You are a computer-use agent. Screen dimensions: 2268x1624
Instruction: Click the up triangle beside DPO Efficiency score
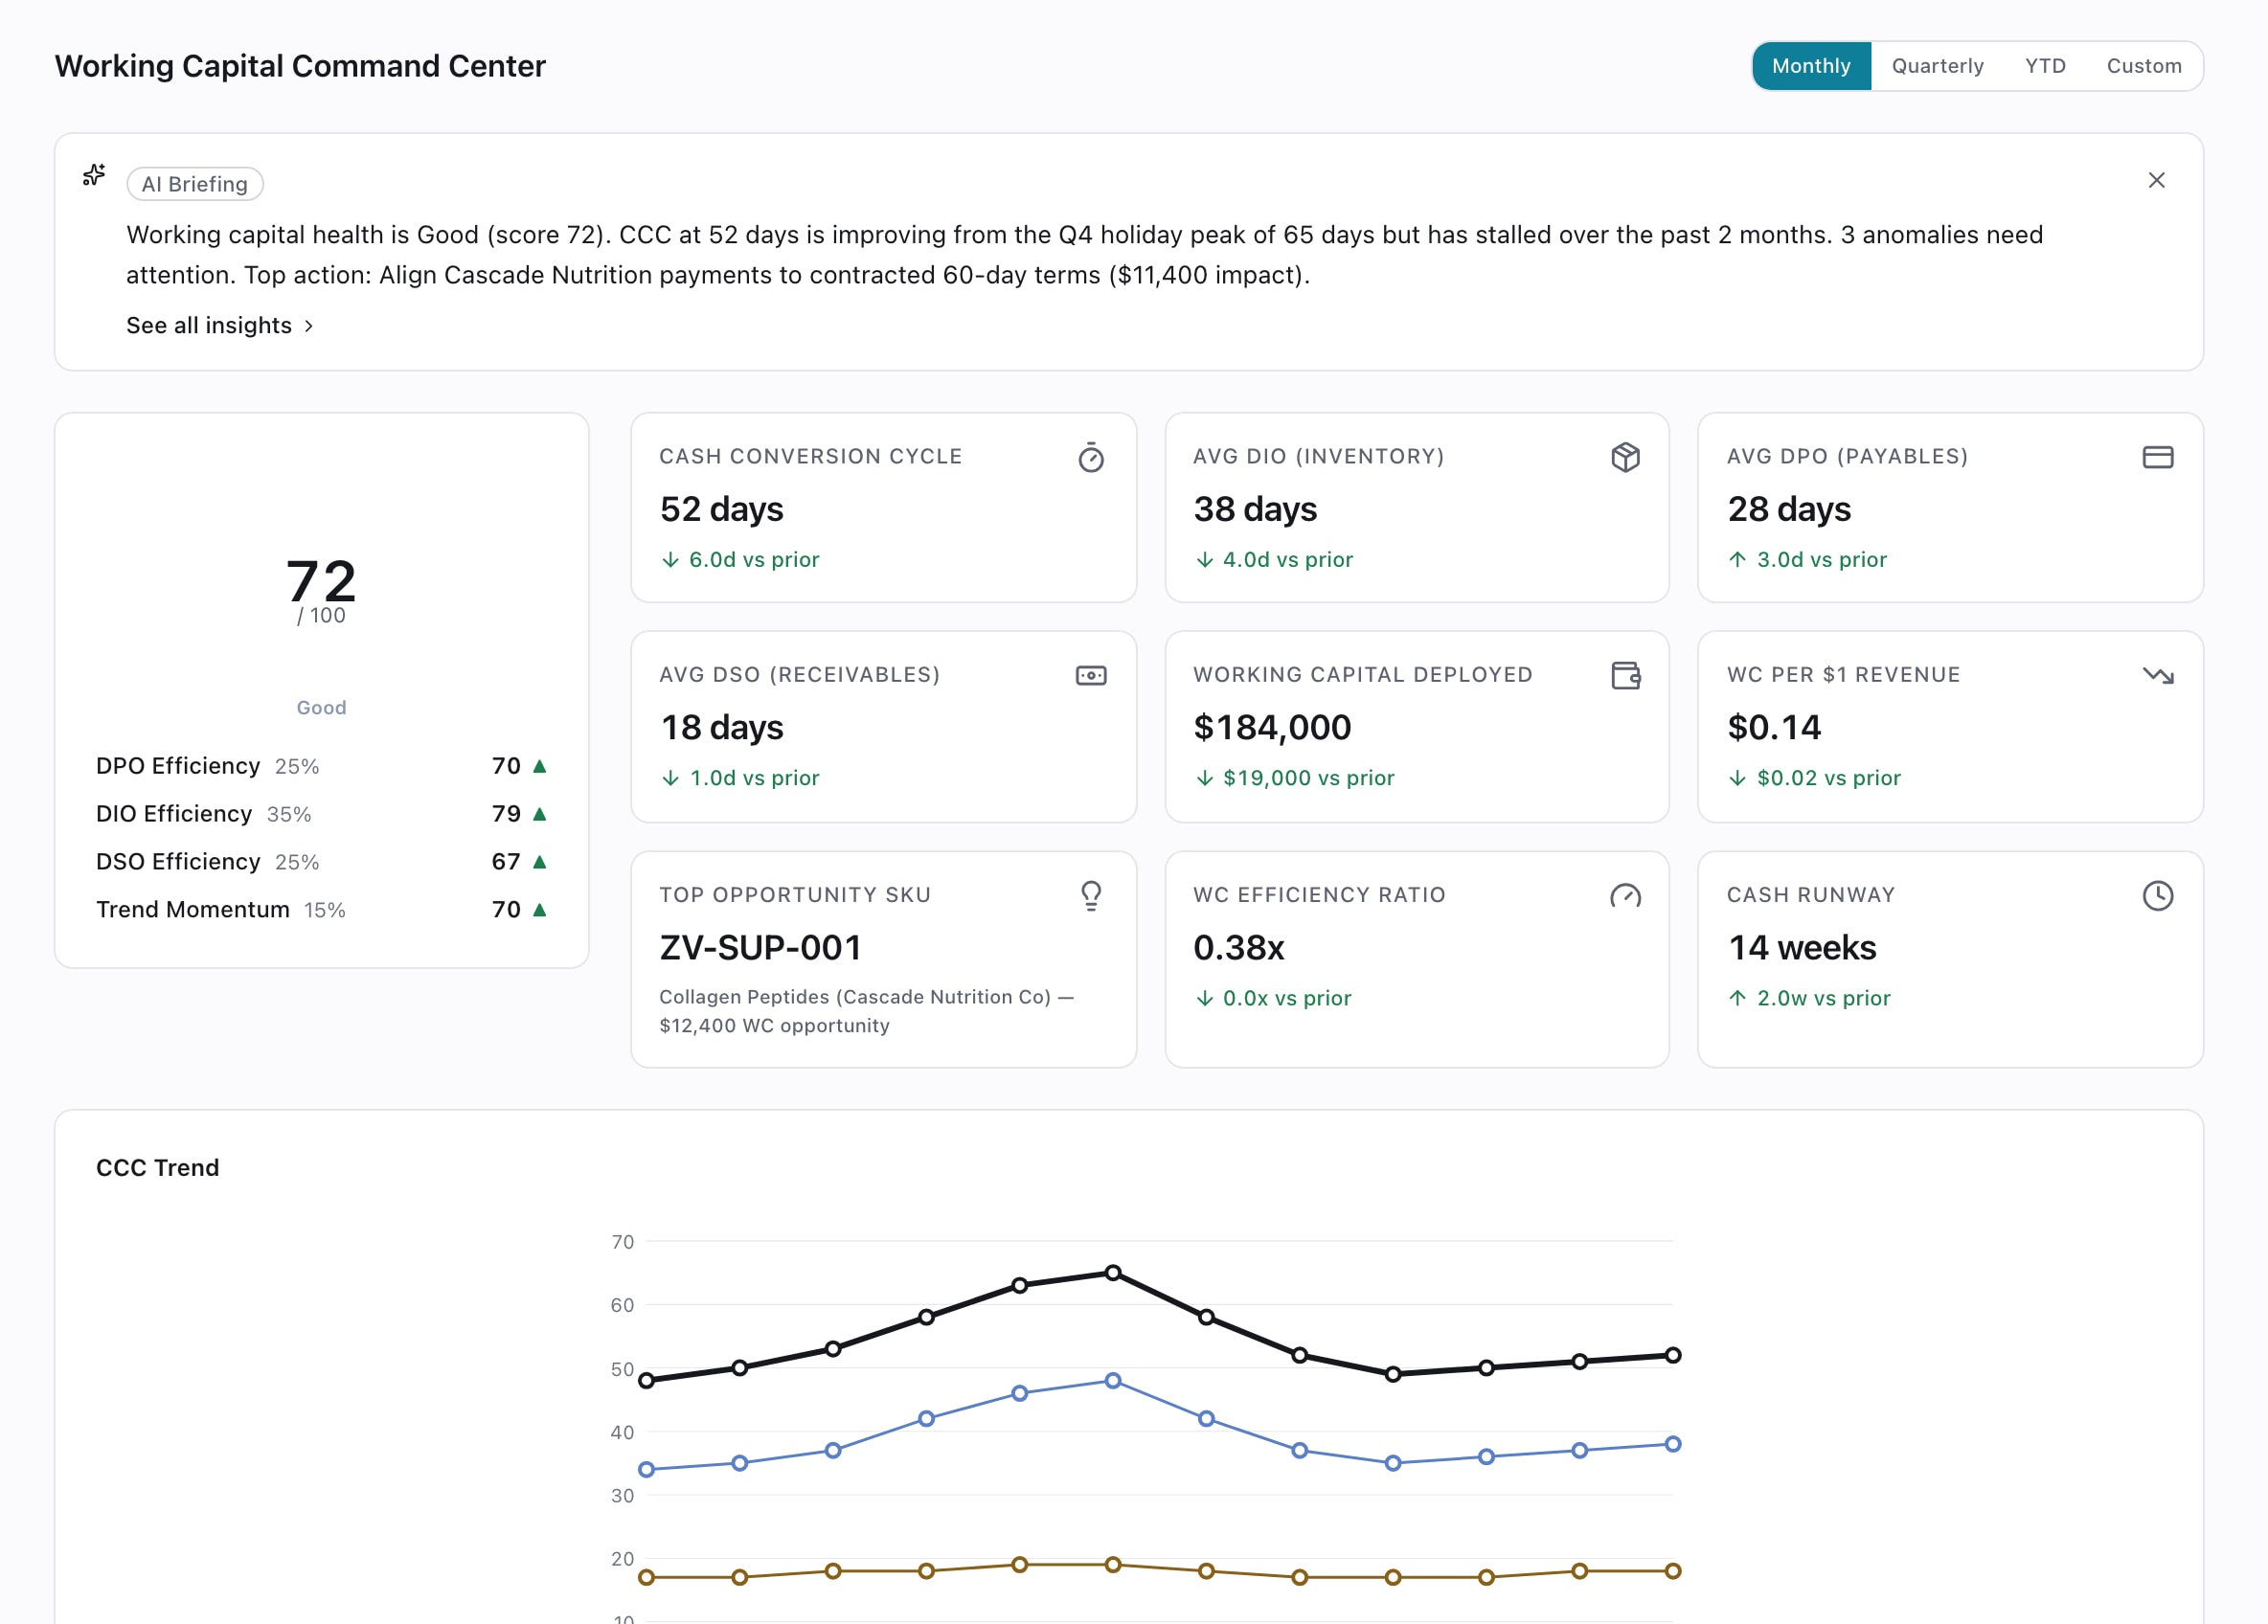540,766
